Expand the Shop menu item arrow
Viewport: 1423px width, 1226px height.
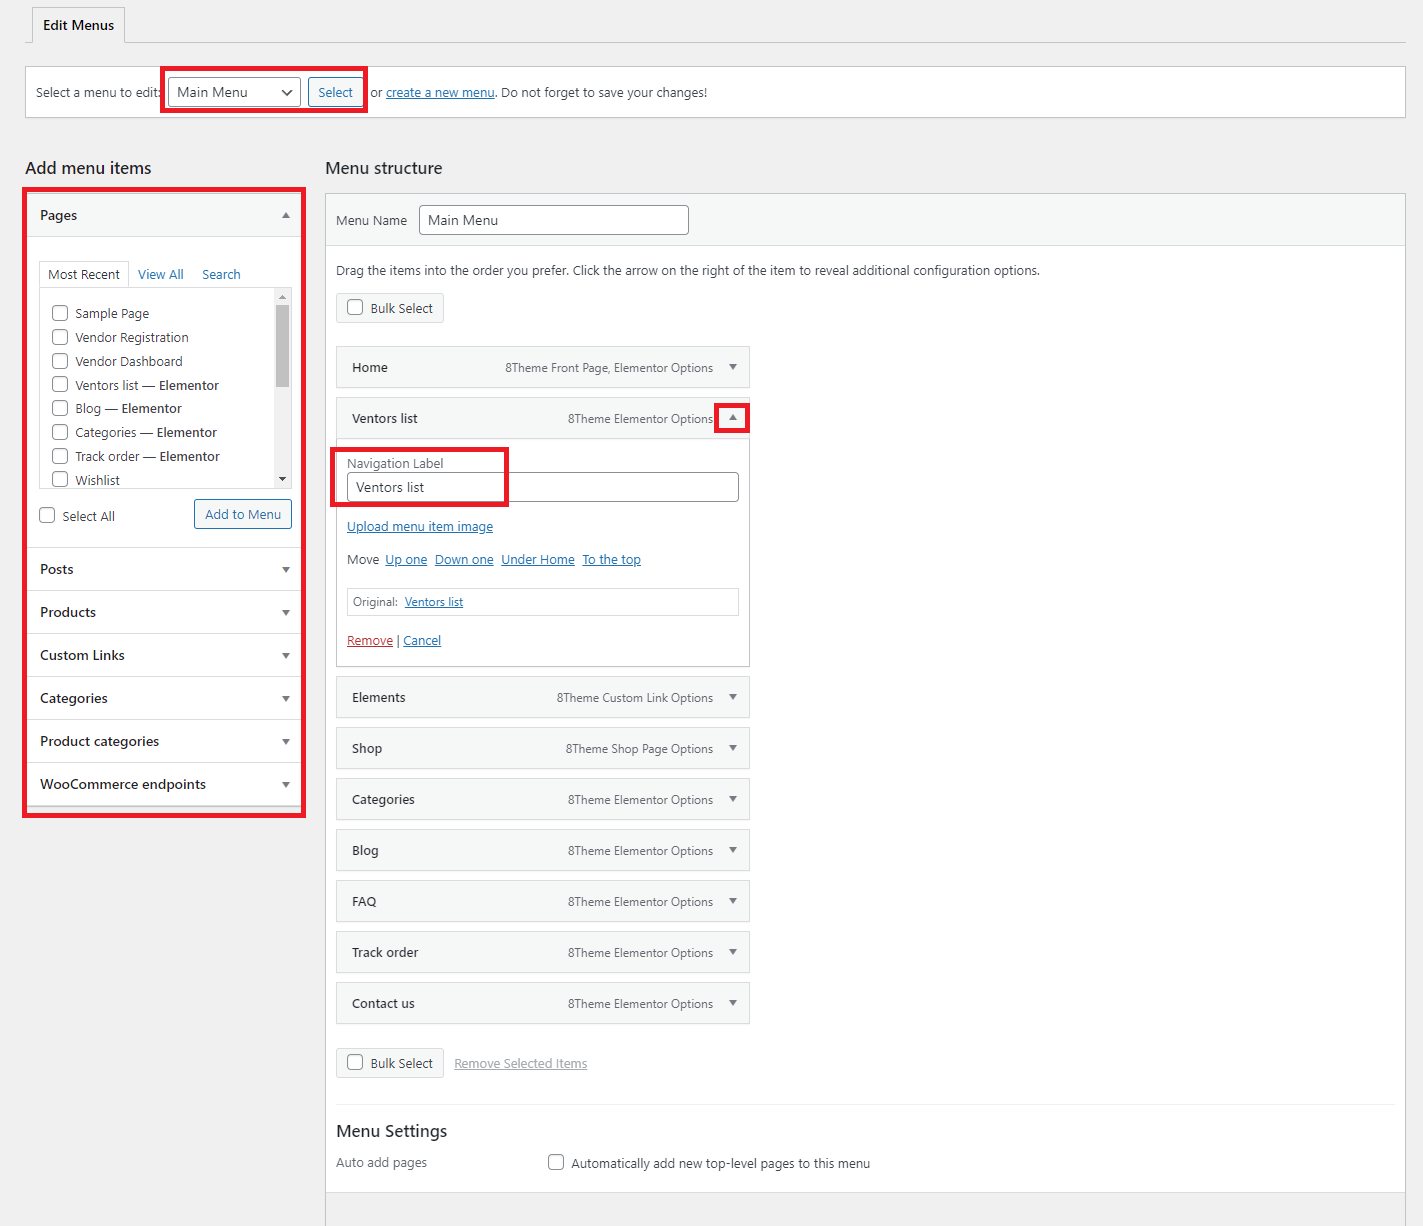(733, 748)
